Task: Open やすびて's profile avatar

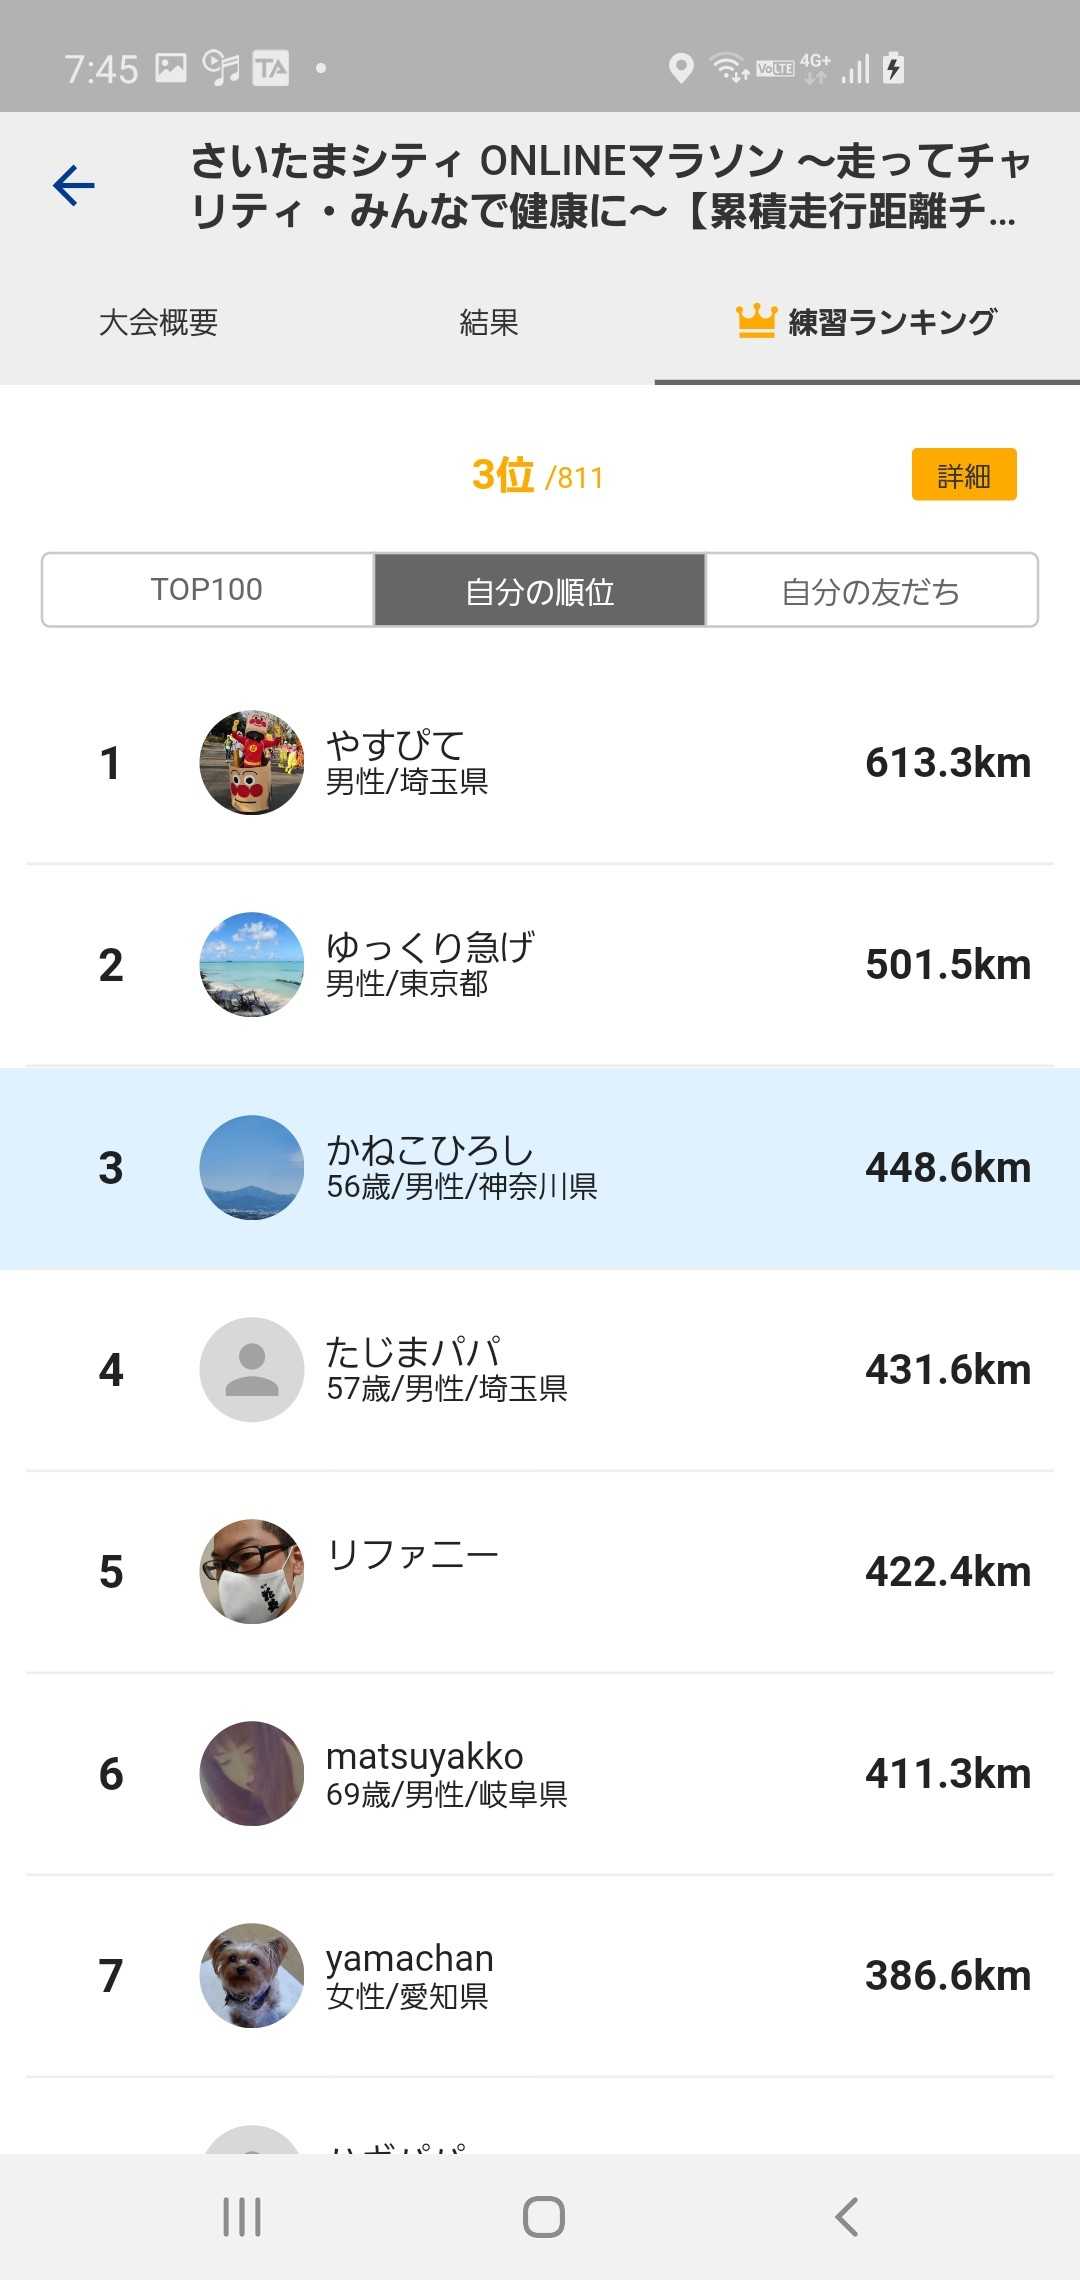Action: coord(252,763)
